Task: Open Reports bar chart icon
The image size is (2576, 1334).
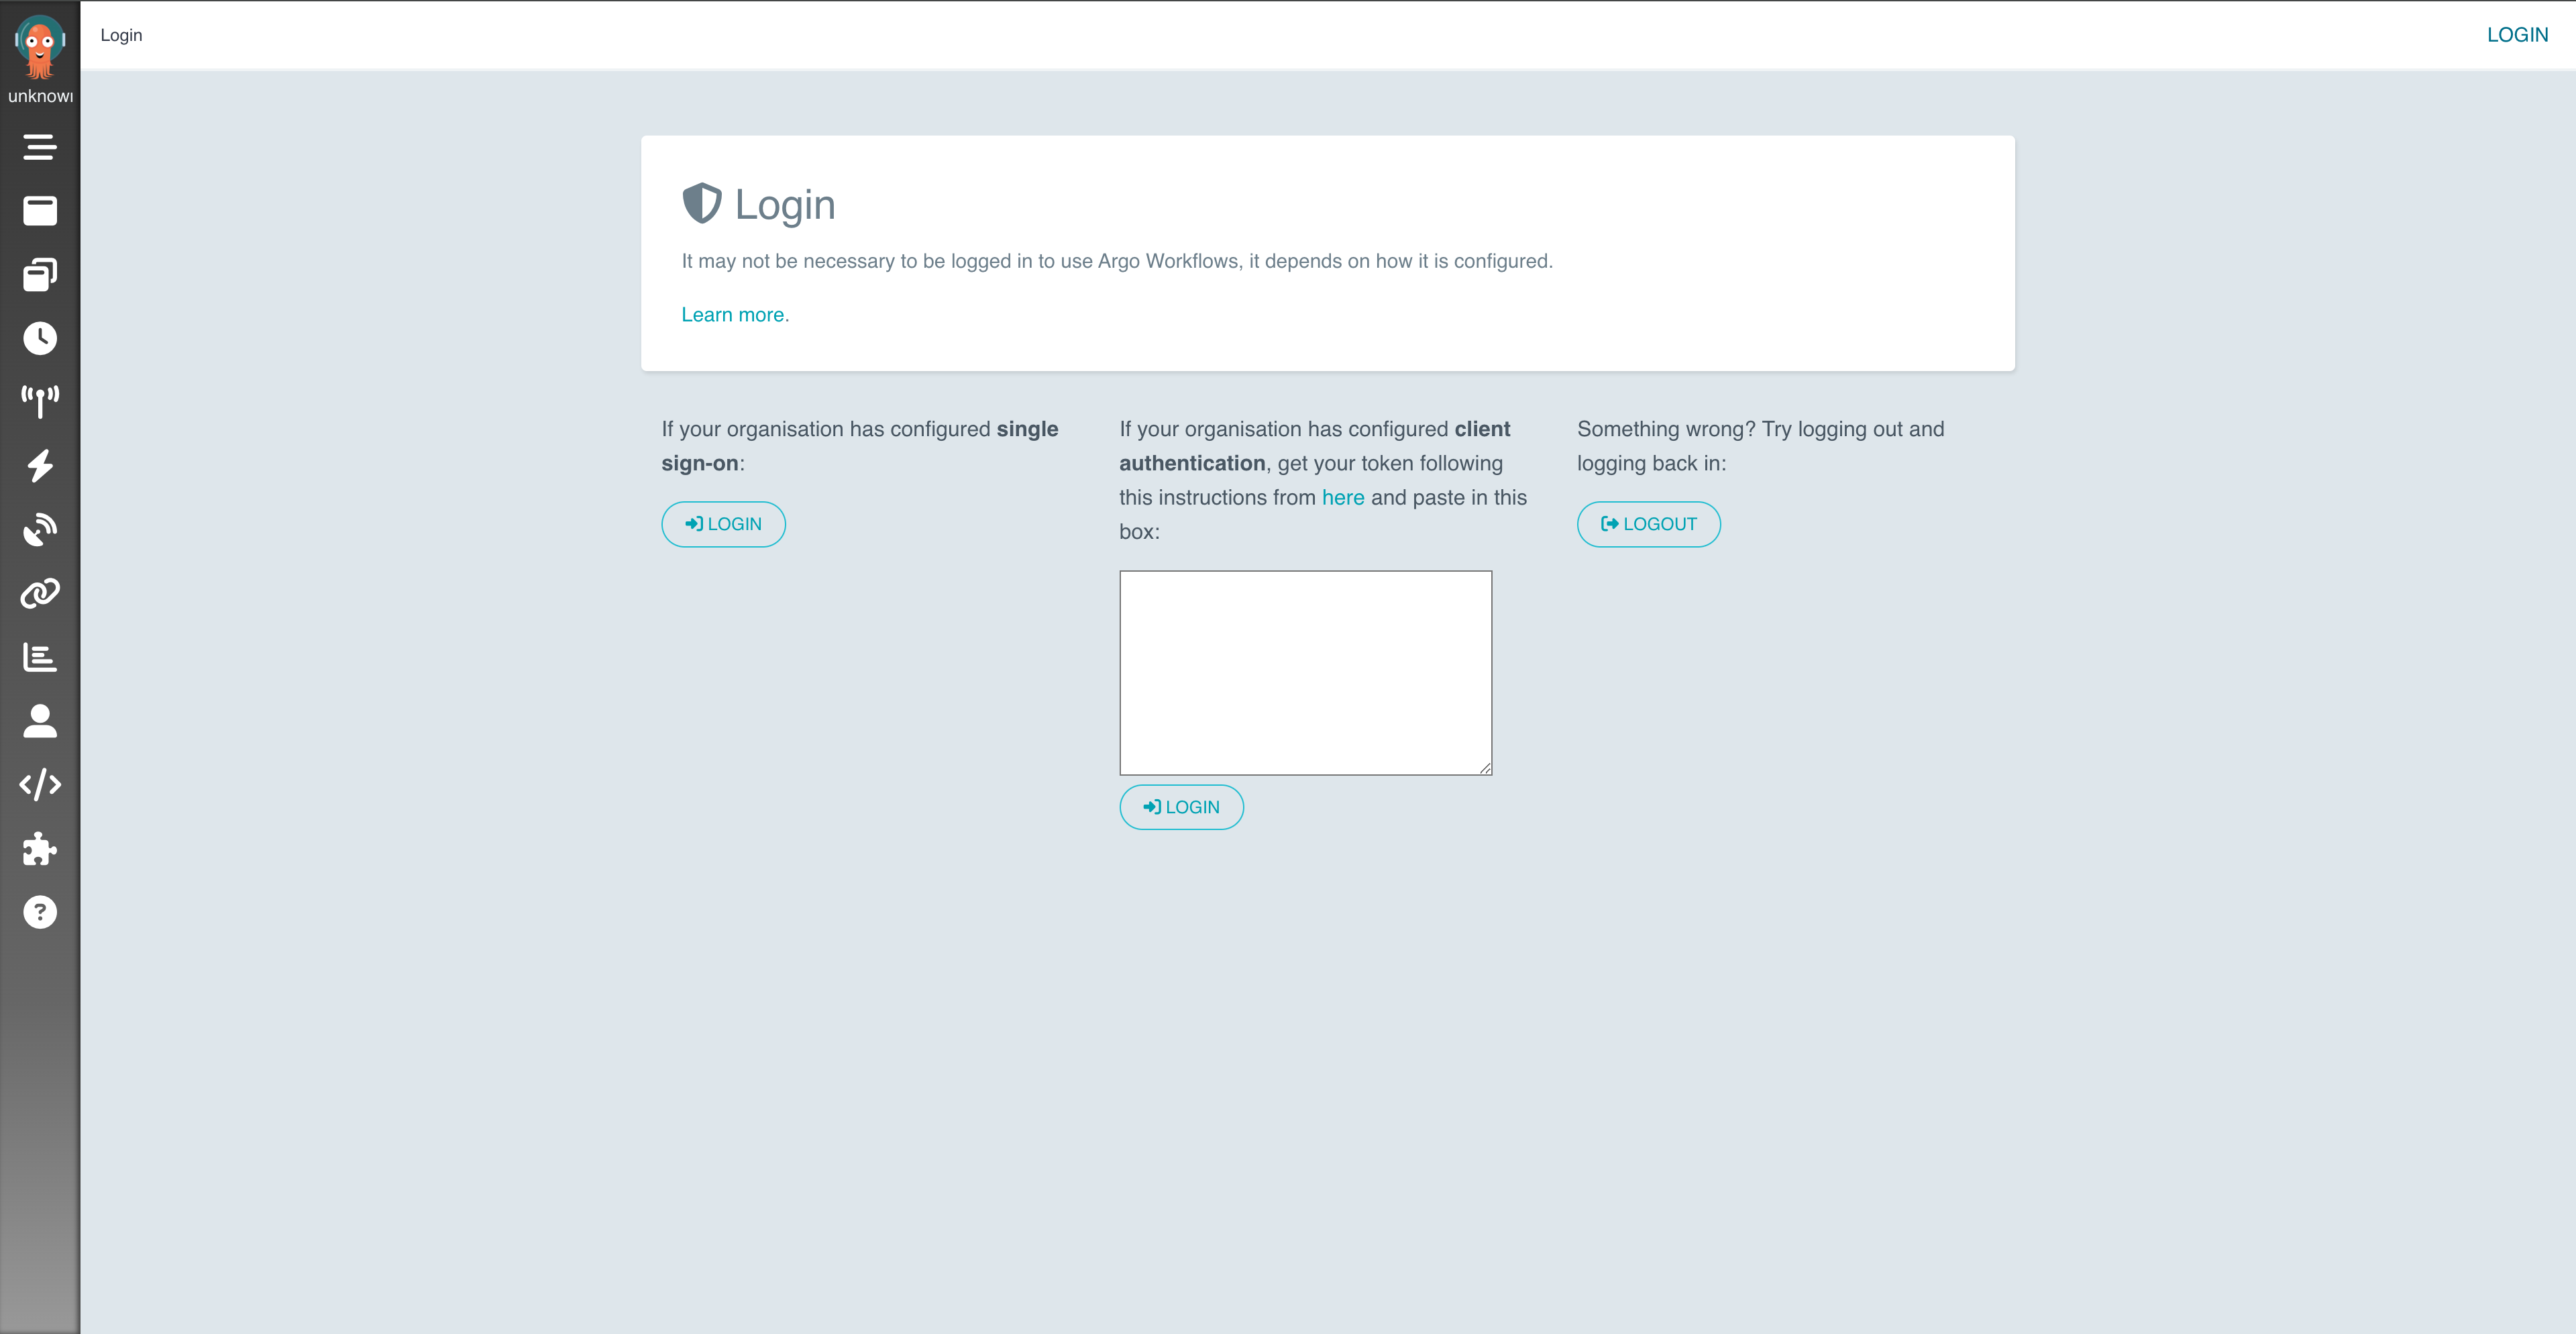Action: point(40,657)
